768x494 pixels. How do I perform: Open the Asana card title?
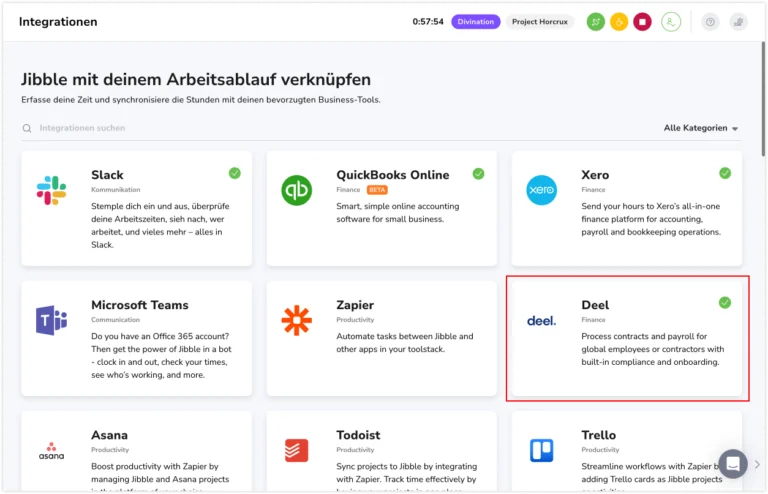pyautogui.click(x=109, y=435)
